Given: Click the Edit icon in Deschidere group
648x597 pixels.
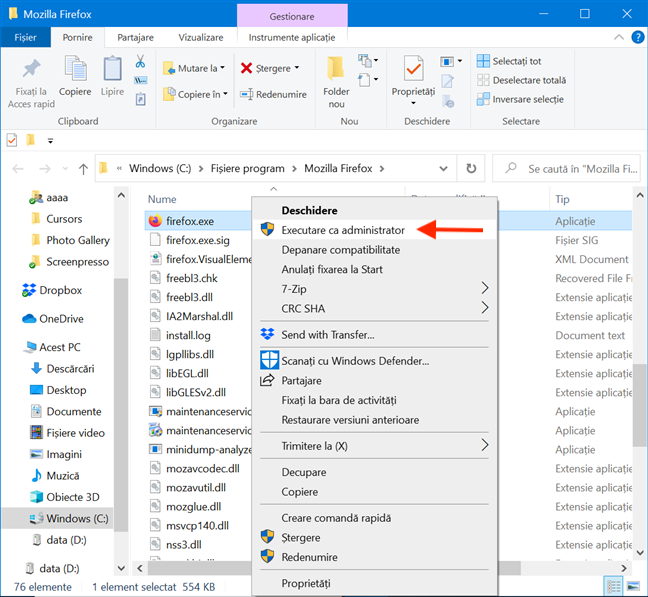Looking at the screenshot, I should tap(447, 81).
